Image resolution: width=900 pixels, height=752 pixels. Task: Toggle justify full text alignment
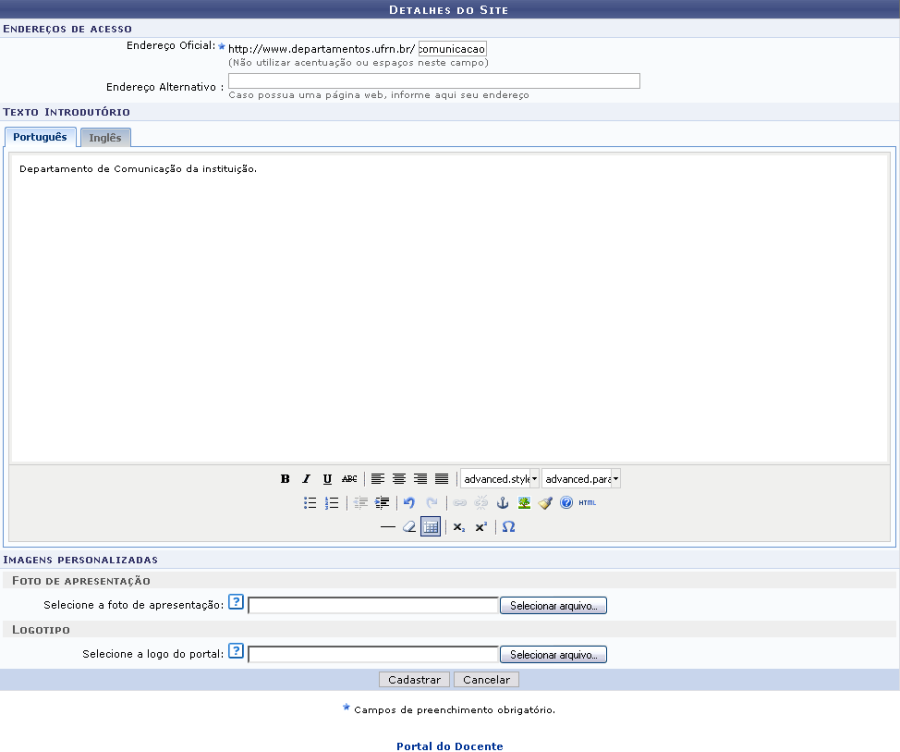coord(441,479)
